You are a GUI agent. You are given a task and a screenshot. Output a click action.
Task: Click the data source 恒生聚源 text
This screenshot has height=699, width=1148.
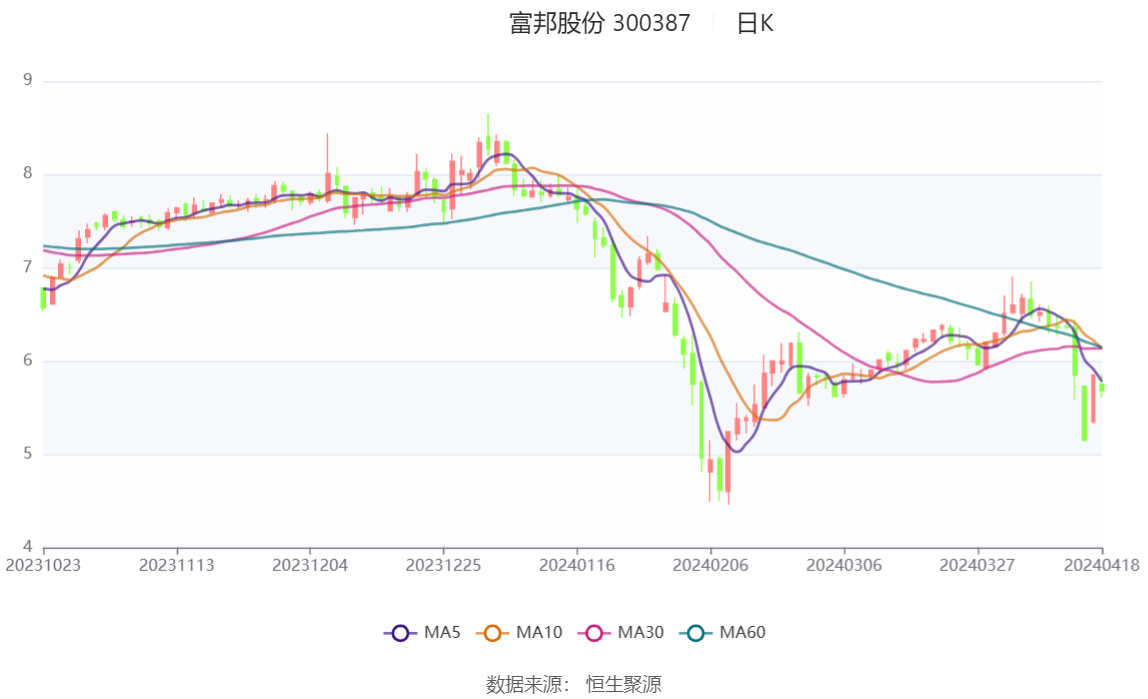tap(624, 684)
